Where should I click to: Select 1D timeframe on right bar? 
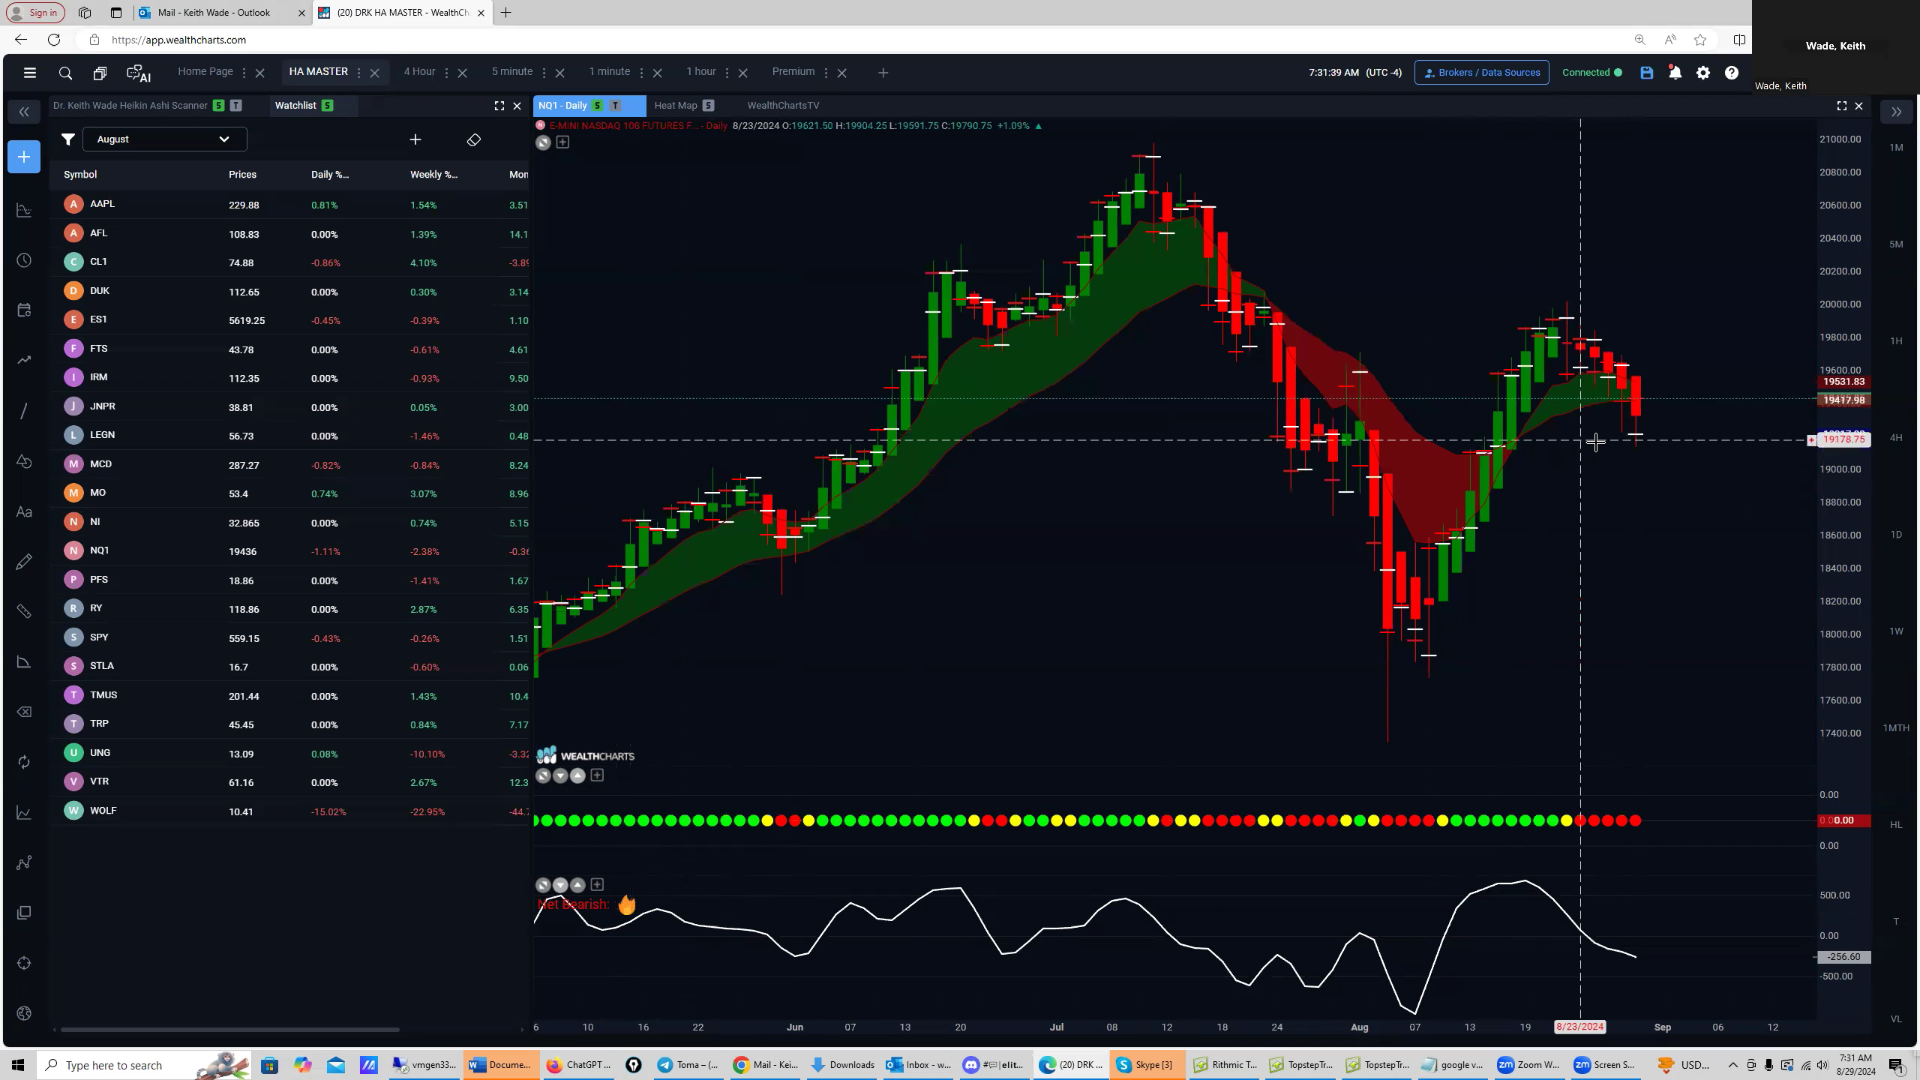[1896, 535]
